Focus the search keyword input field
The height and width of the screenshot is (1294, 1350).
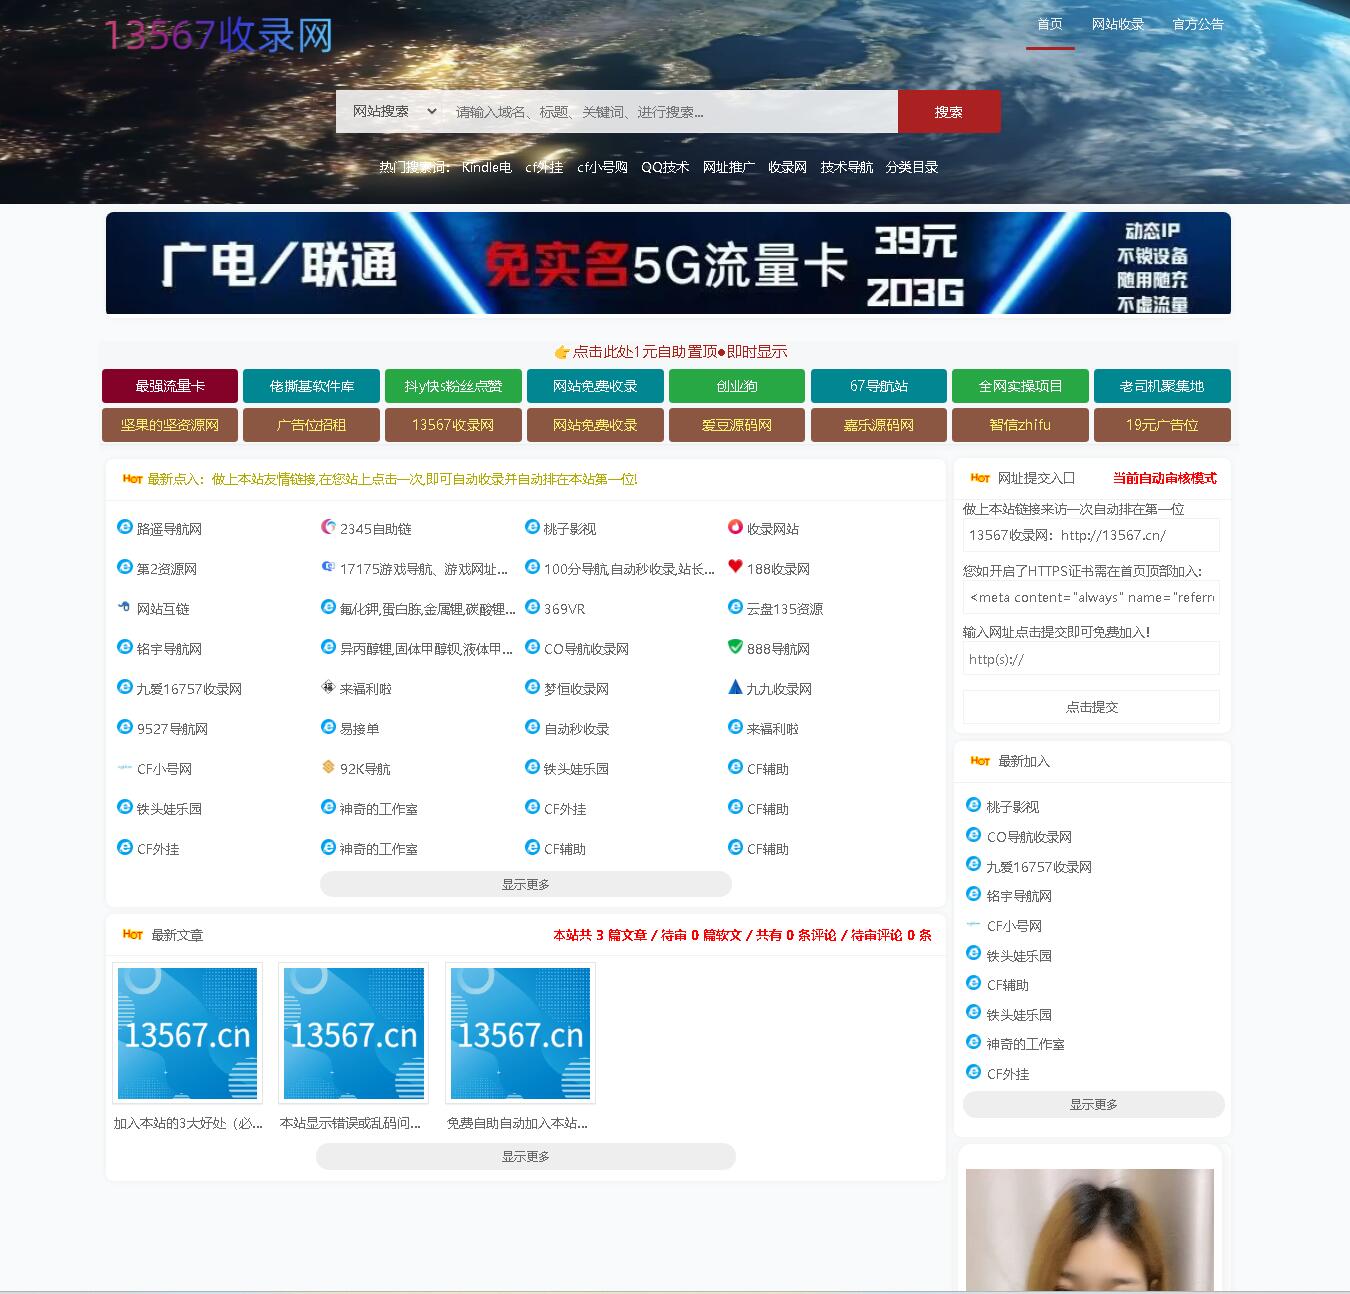tap(672, 112)
